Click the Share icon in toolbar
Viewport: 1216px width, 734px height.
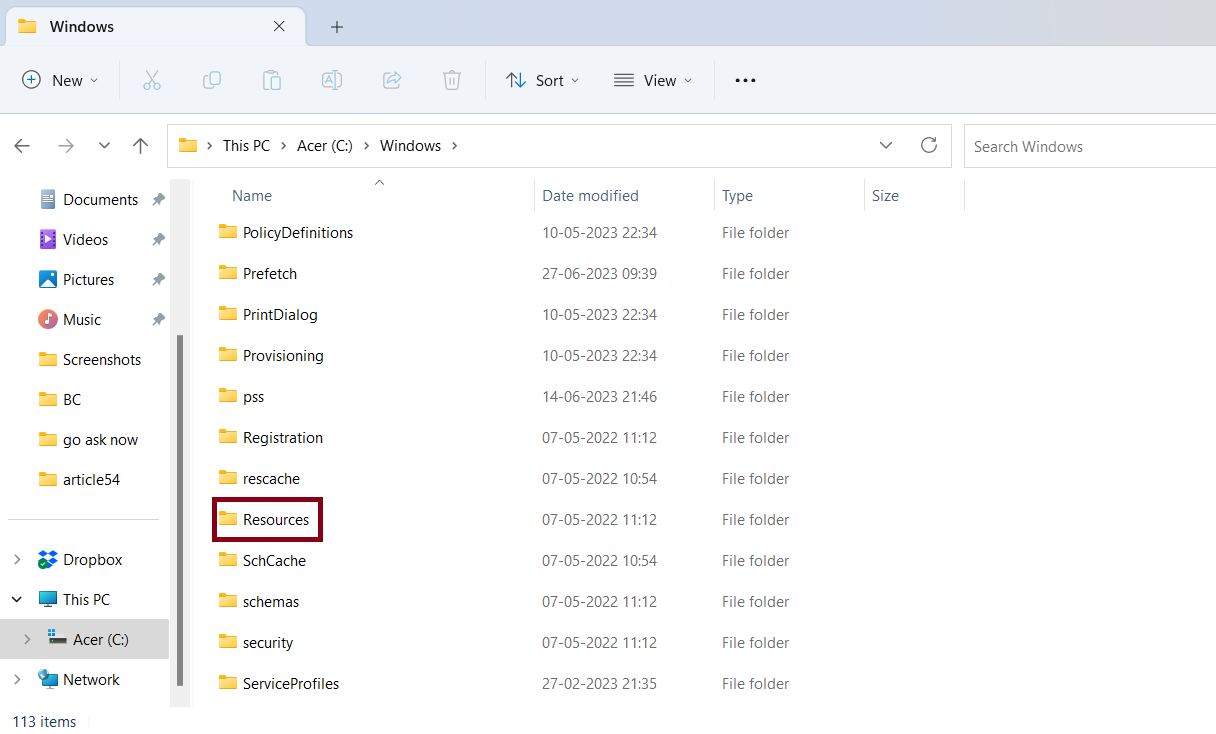[392, 80]
